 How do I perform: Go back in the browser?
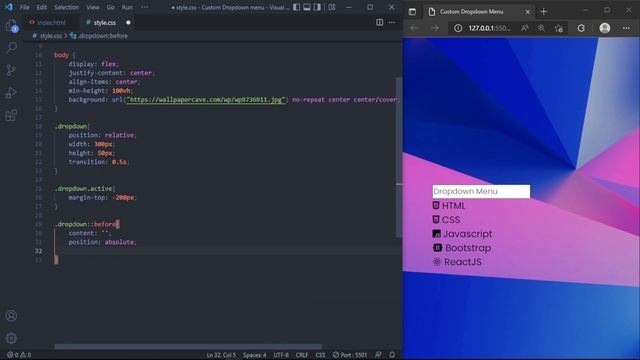point(414,28)
